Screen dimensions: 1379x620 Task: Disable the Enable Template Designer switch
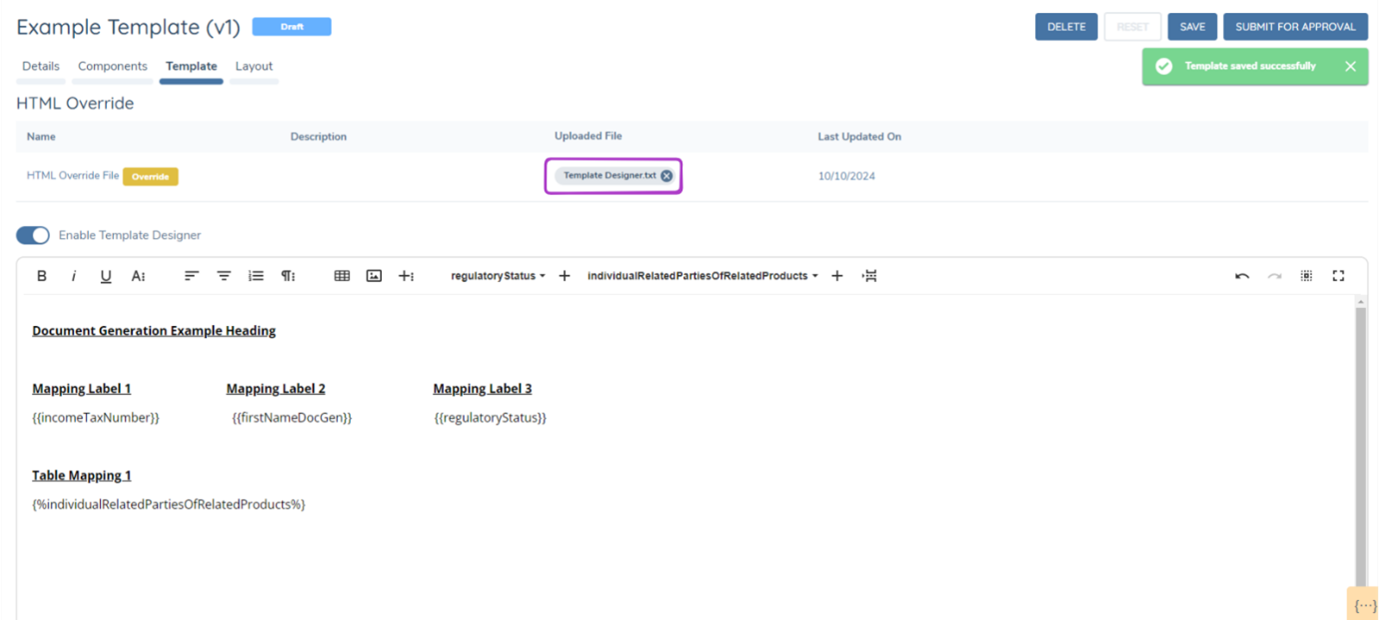(x=33, y=235)
